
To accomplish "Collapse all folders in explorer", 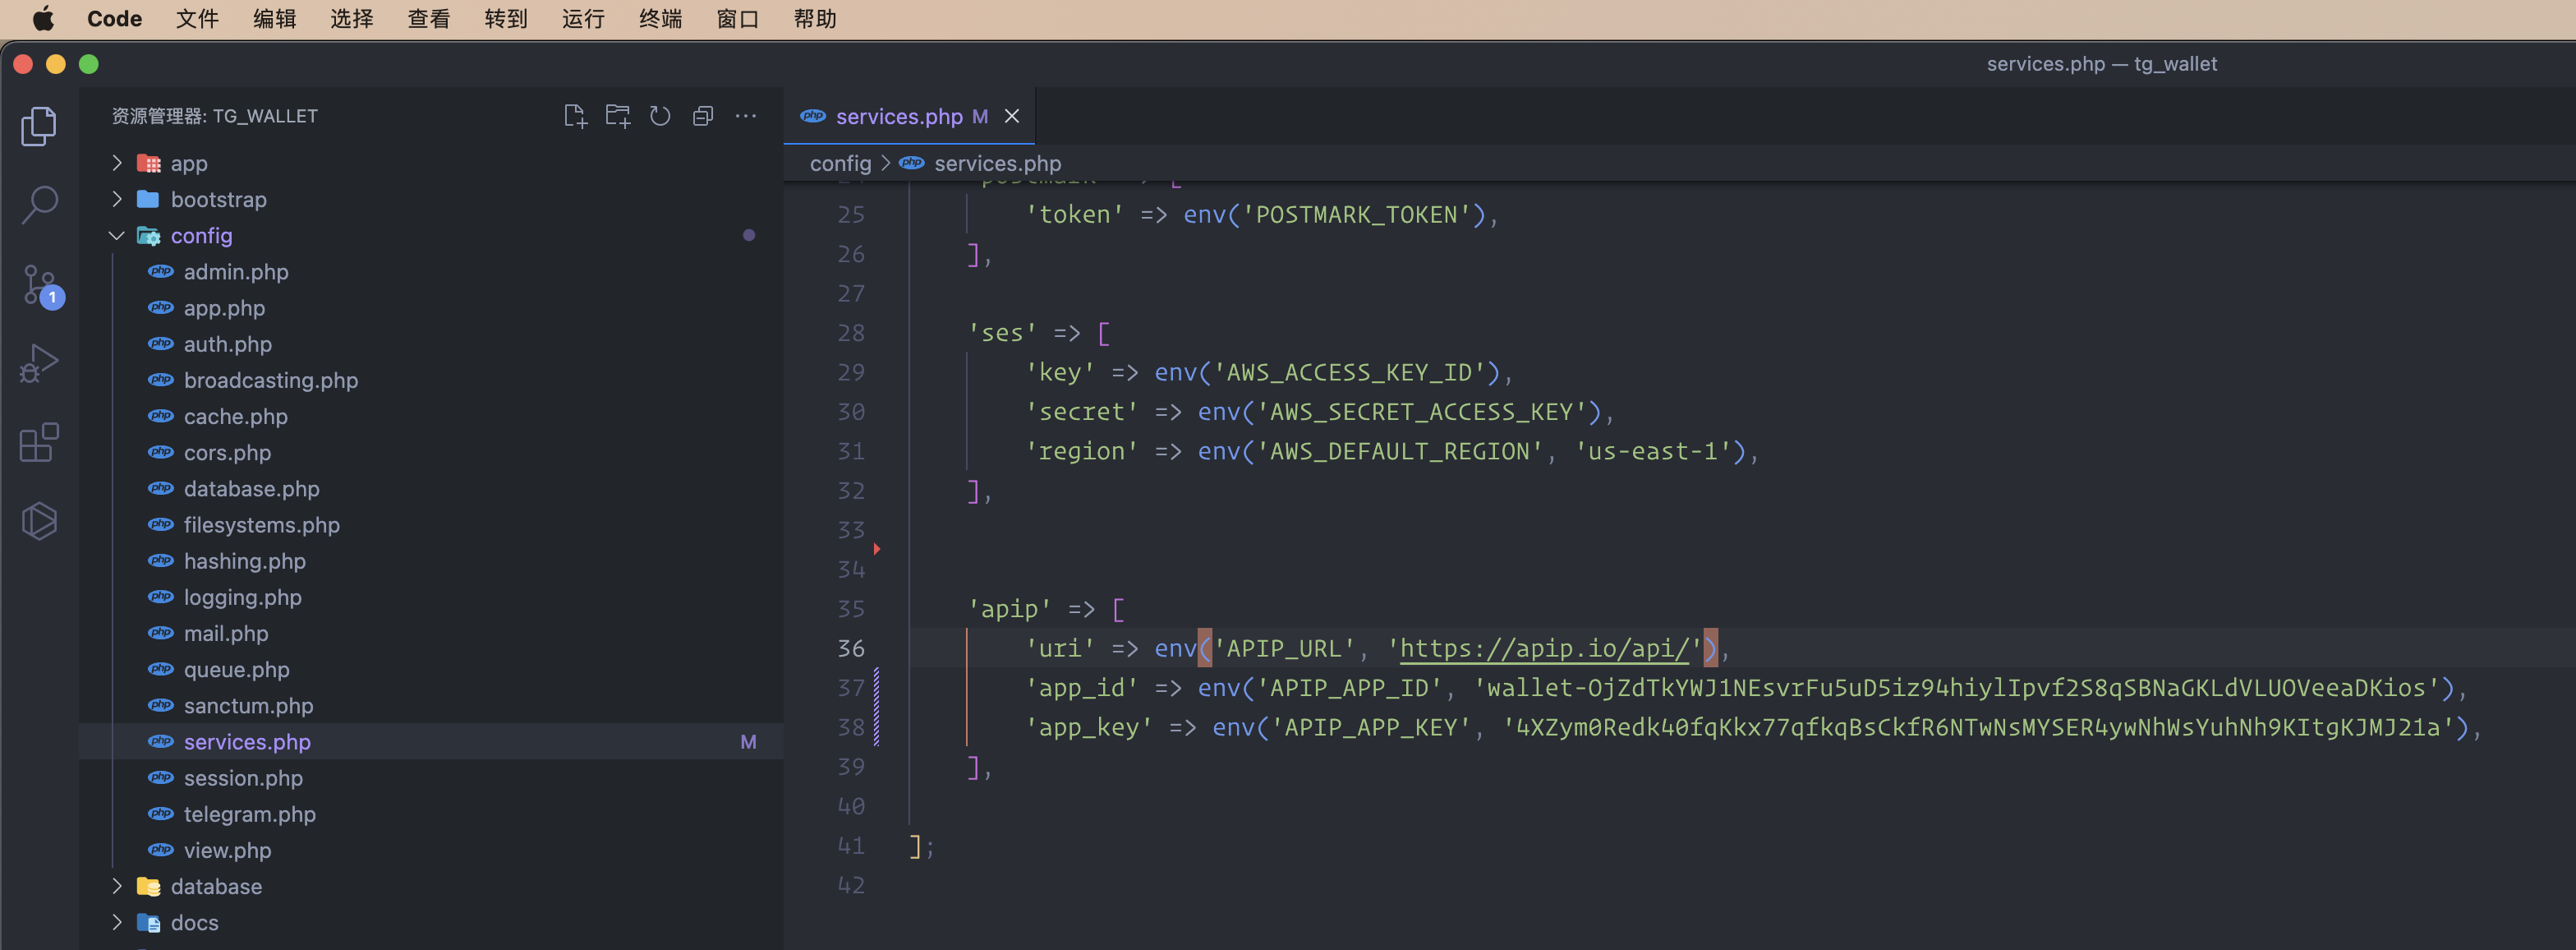I will (x=703, y=116).
